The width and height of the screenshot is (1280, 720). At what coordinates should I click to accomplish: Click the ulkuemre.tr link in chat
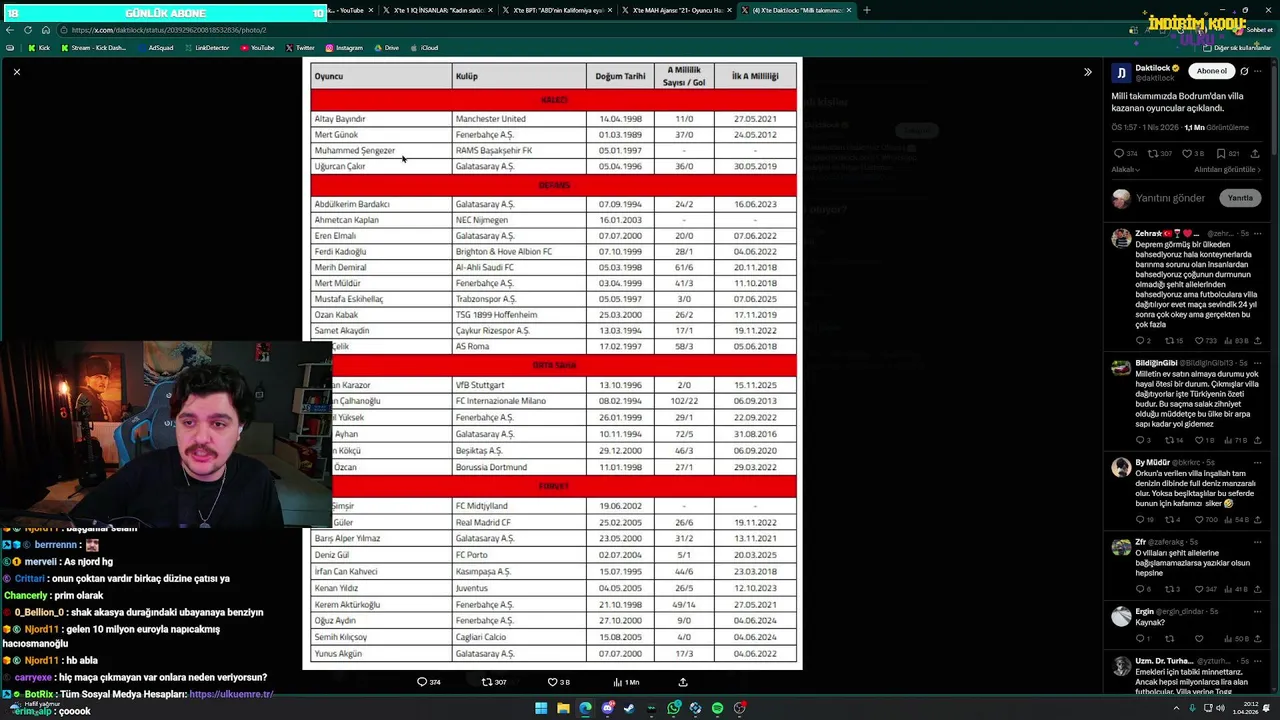tap(231, 694)
